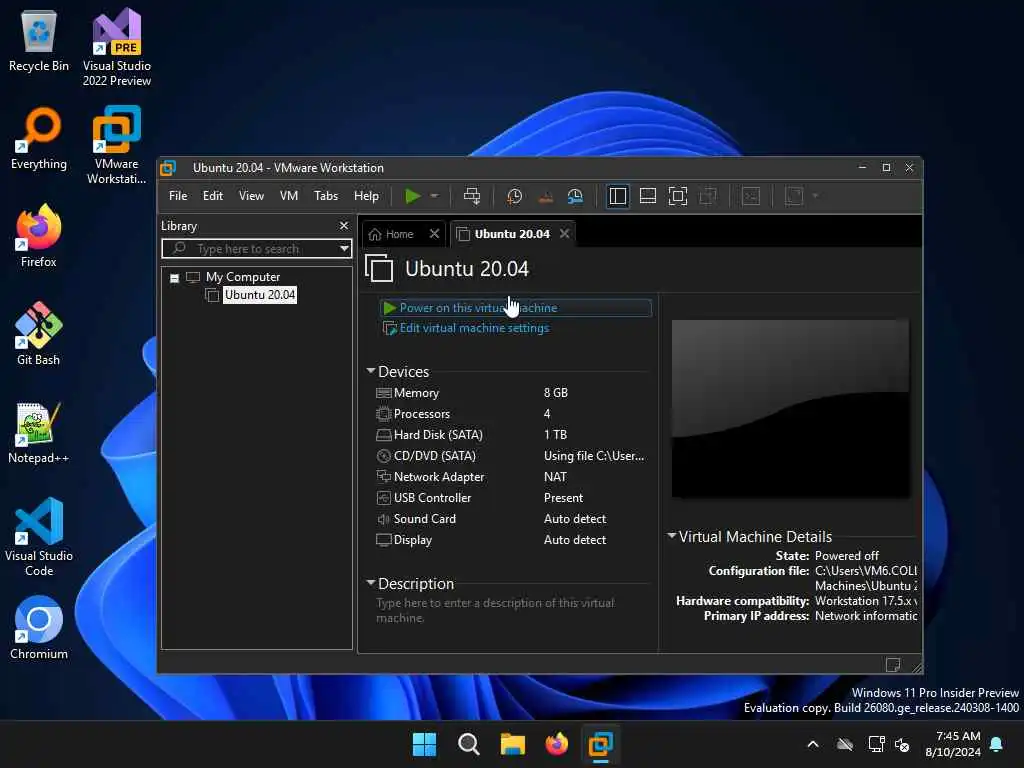
Task: Toggle the thumbnail bar toolbar icon
Action: (x=648, y=196)
